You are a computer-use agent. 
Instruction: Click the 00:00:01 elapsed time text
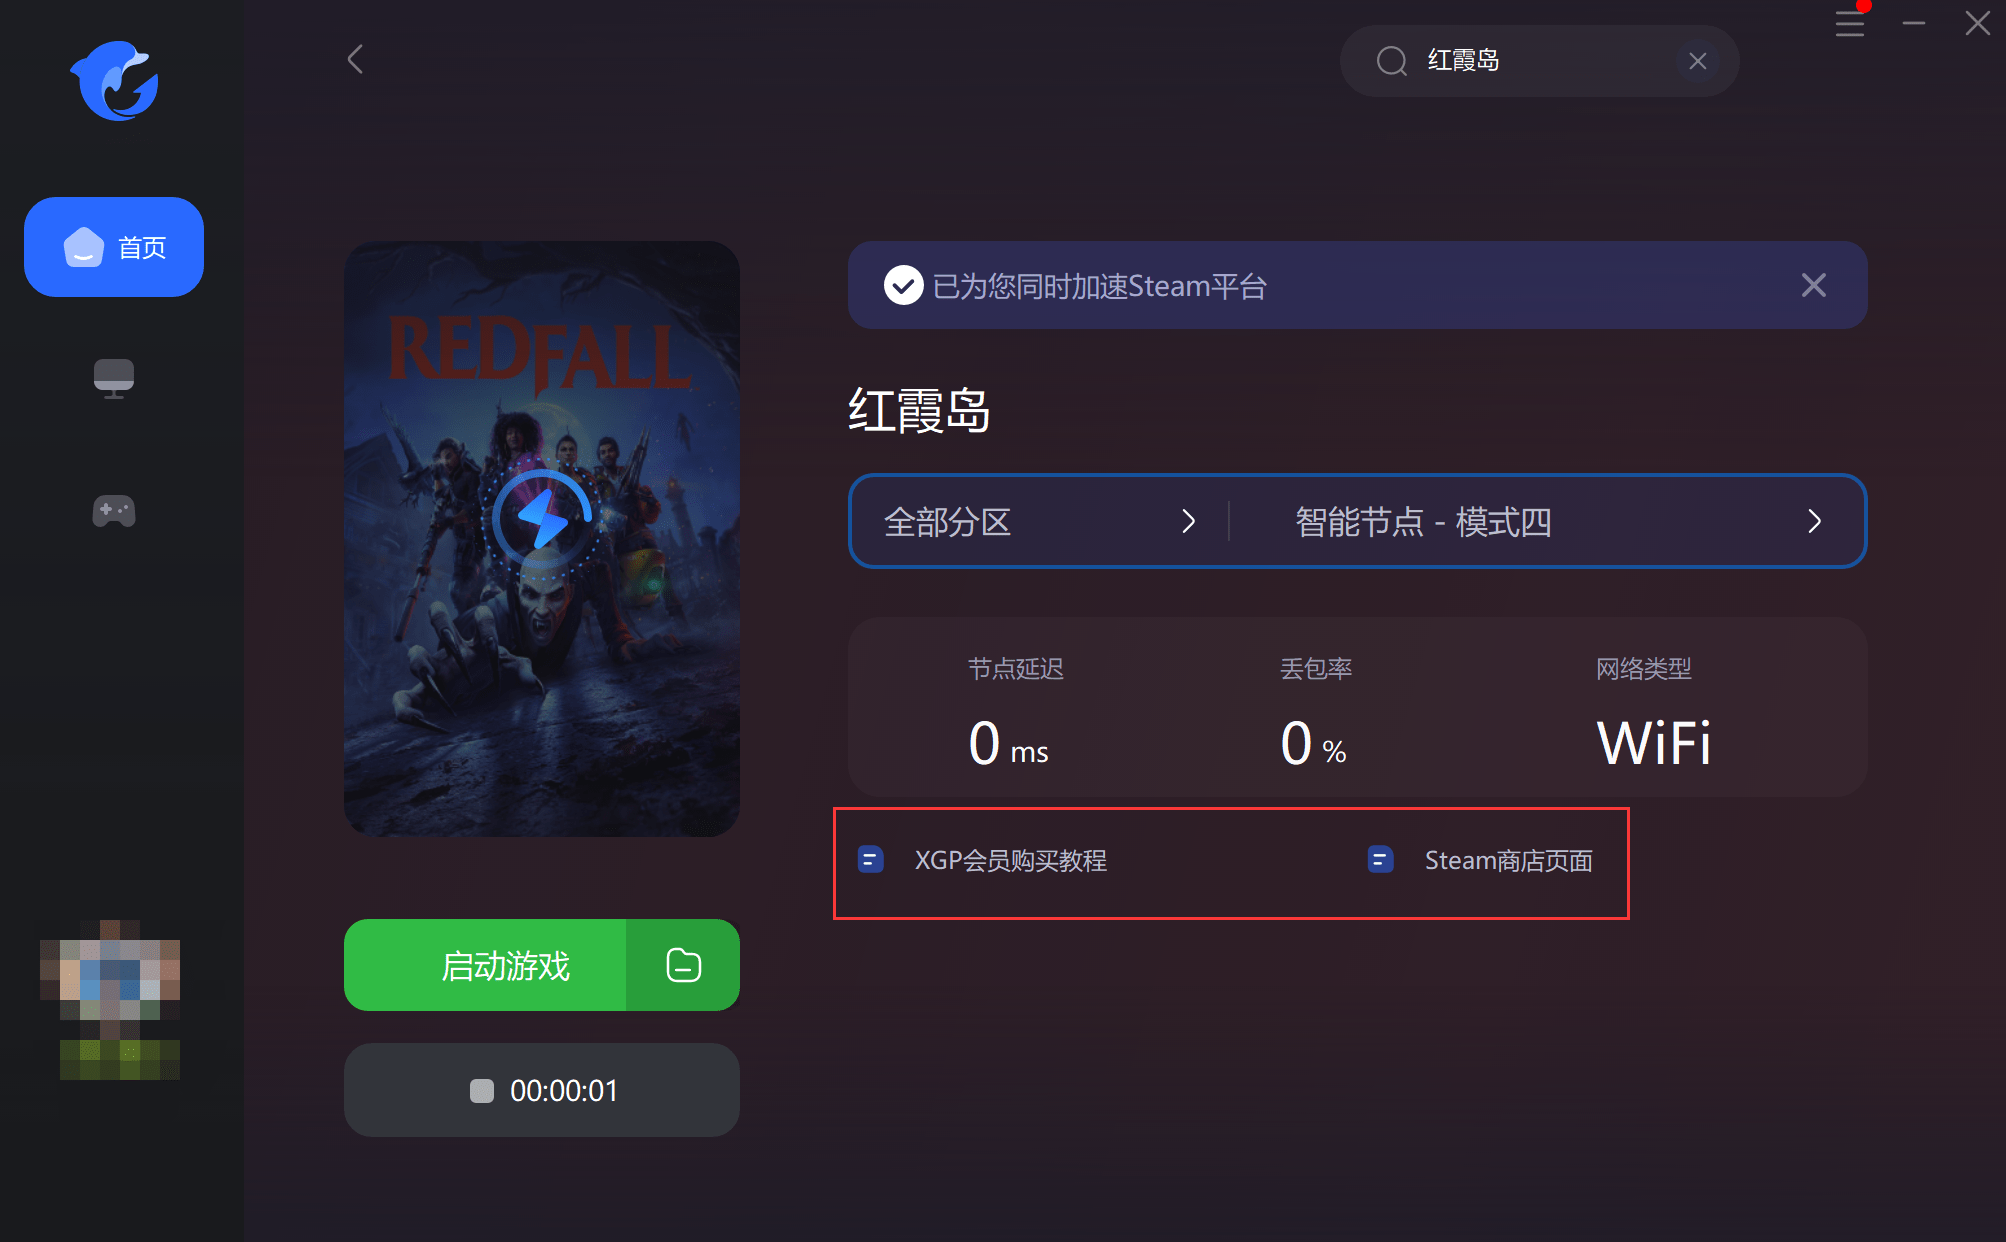564,1090
